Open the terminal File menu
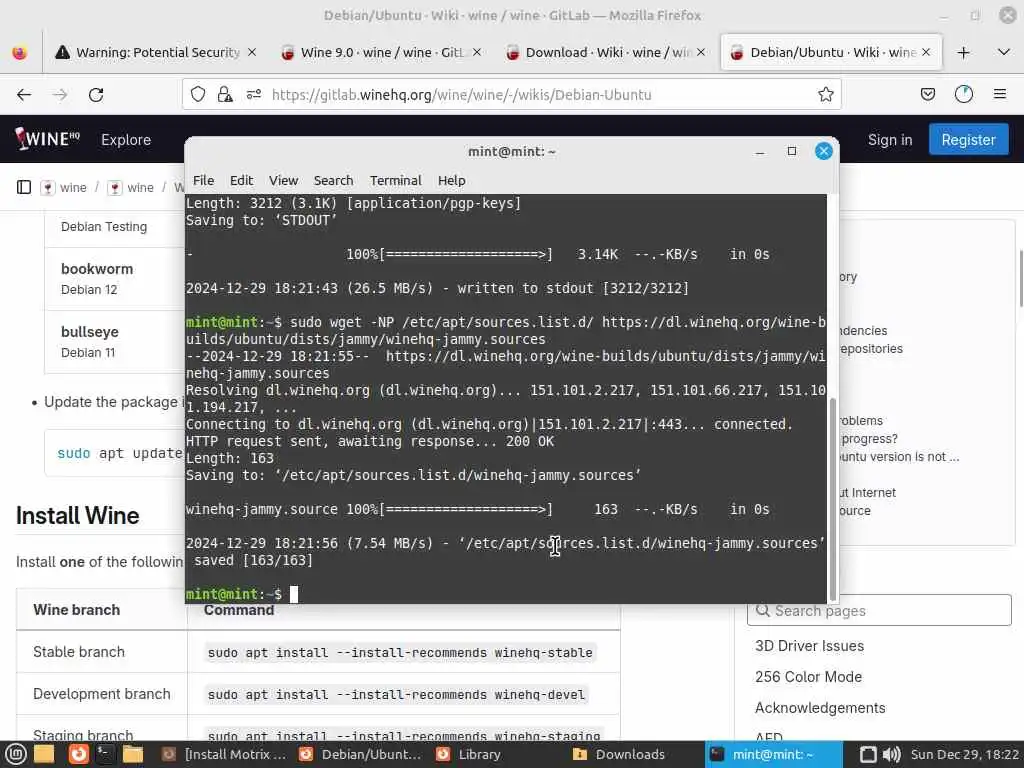Screen dimensions: 1024x768 [x=203, y=180]
